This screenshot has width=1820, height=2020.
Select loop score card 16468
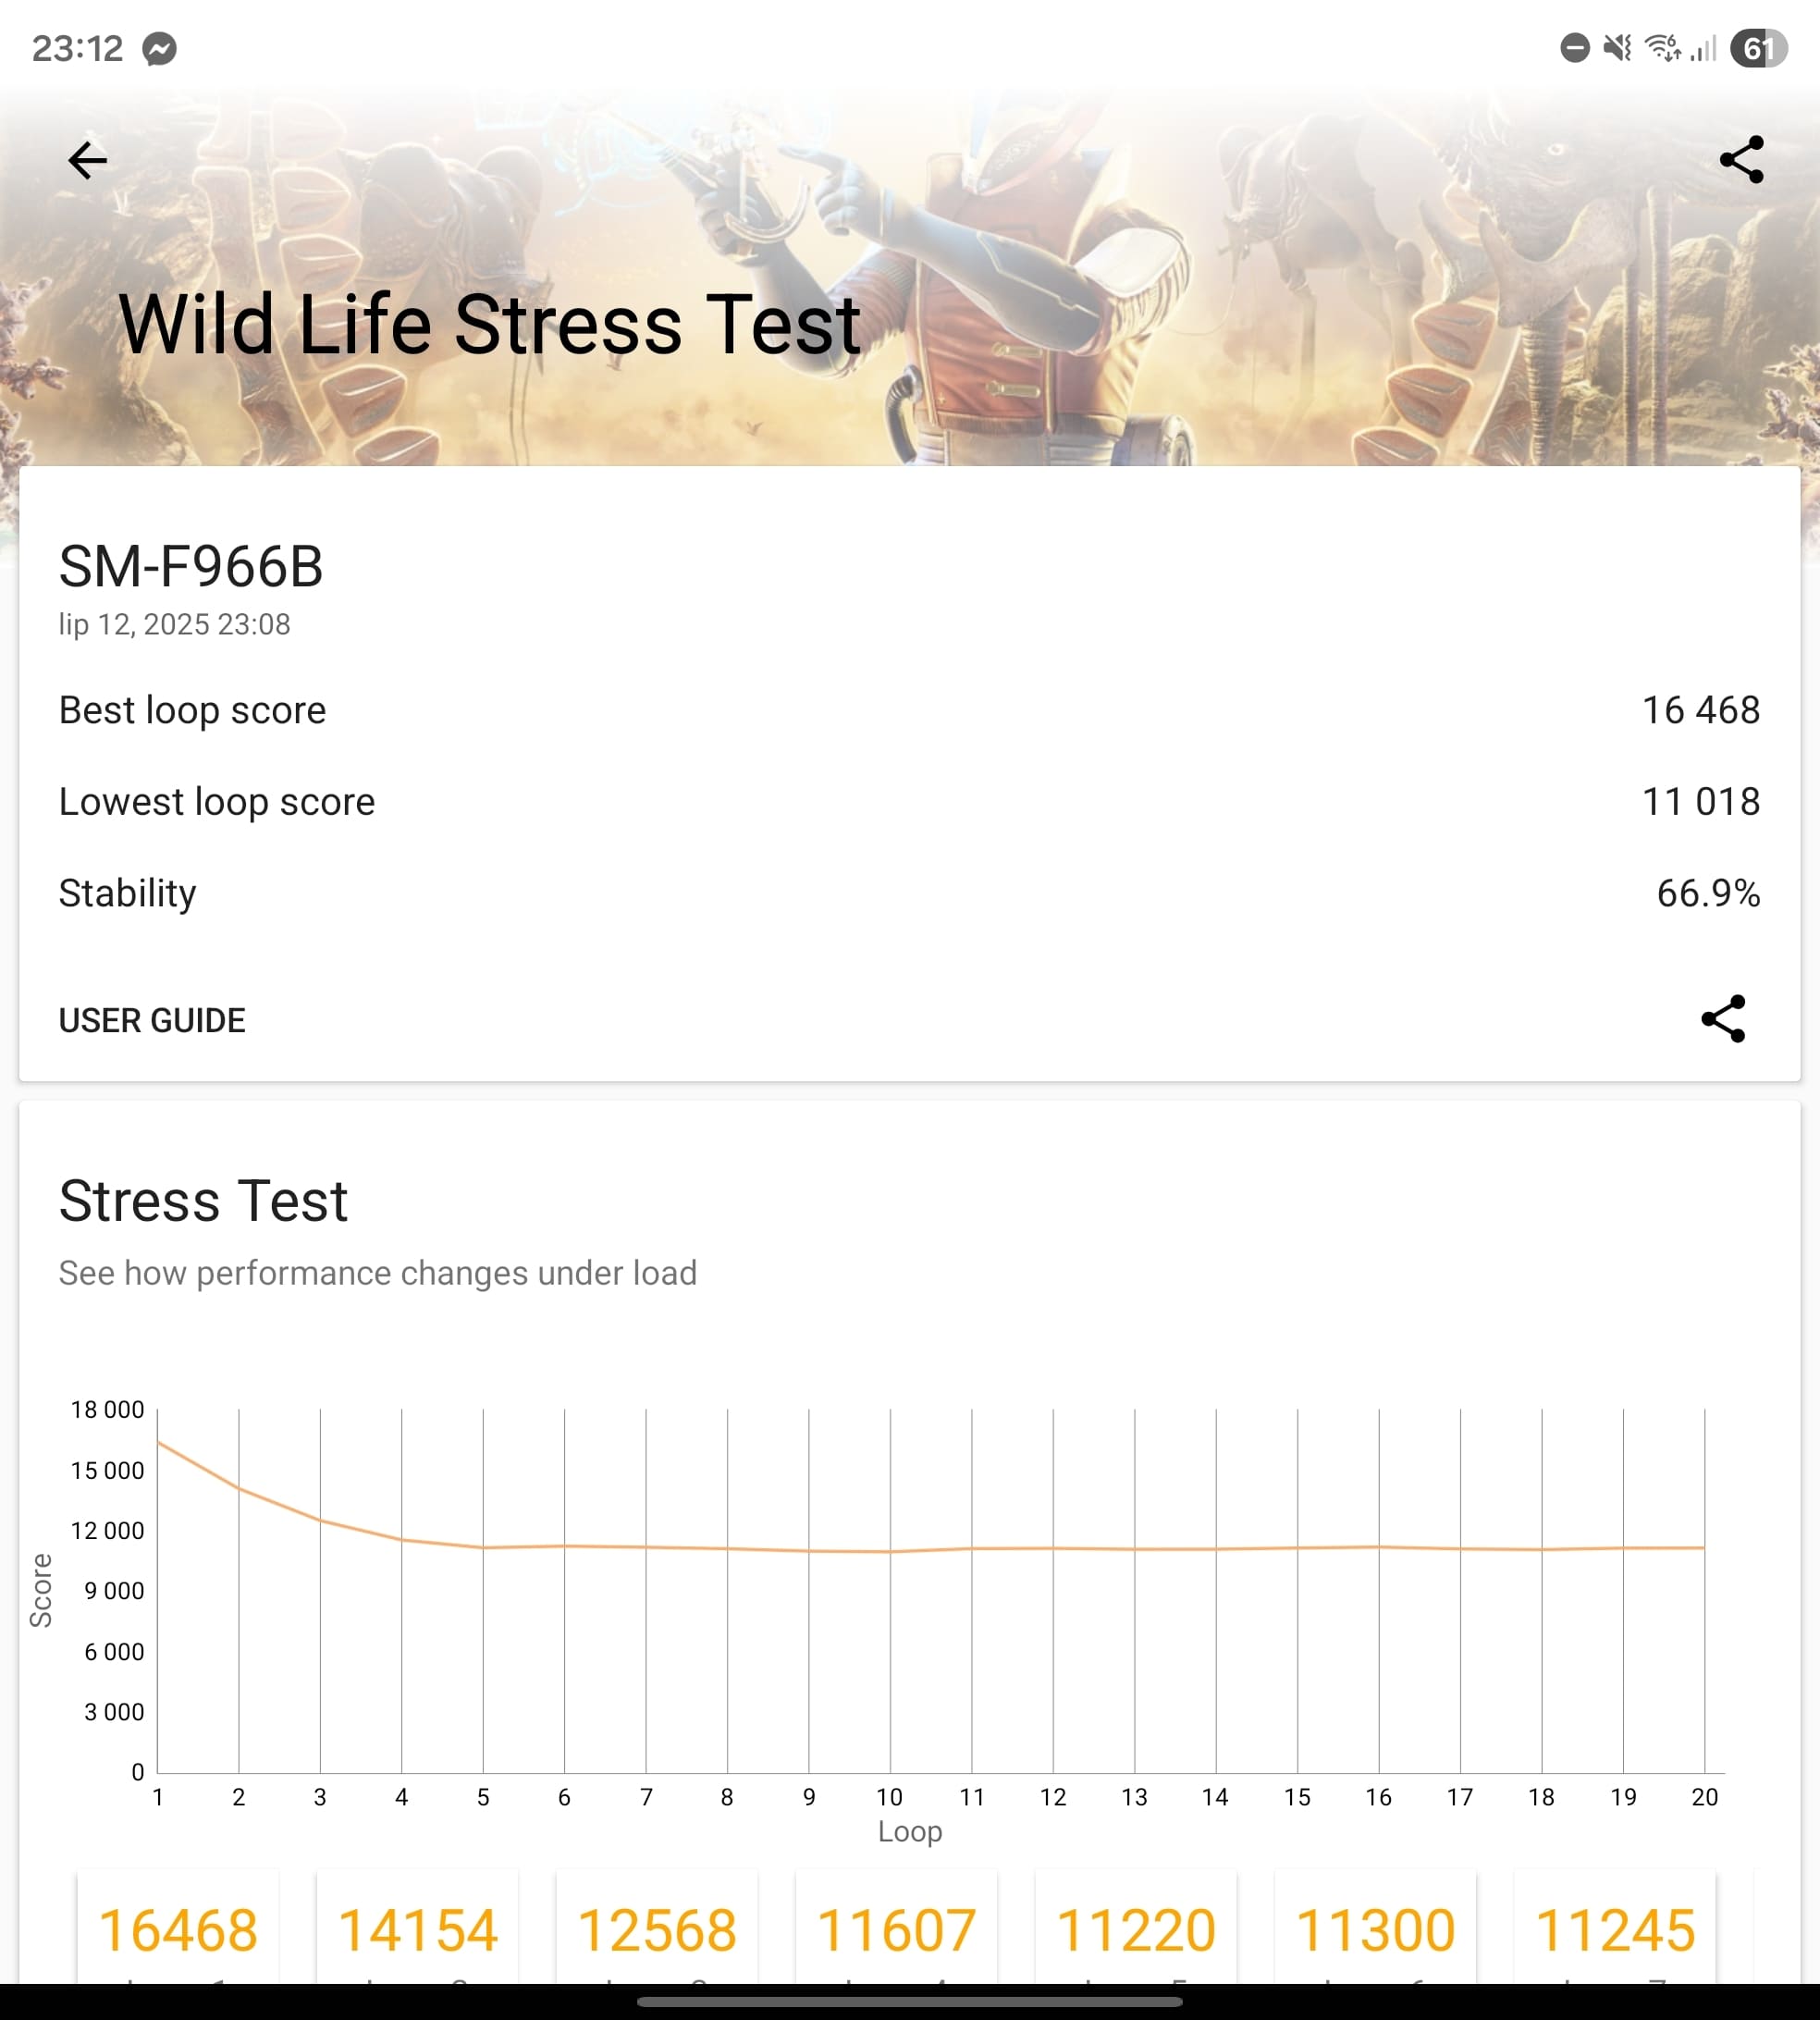pyautogui.click(x=178, y=1927)
